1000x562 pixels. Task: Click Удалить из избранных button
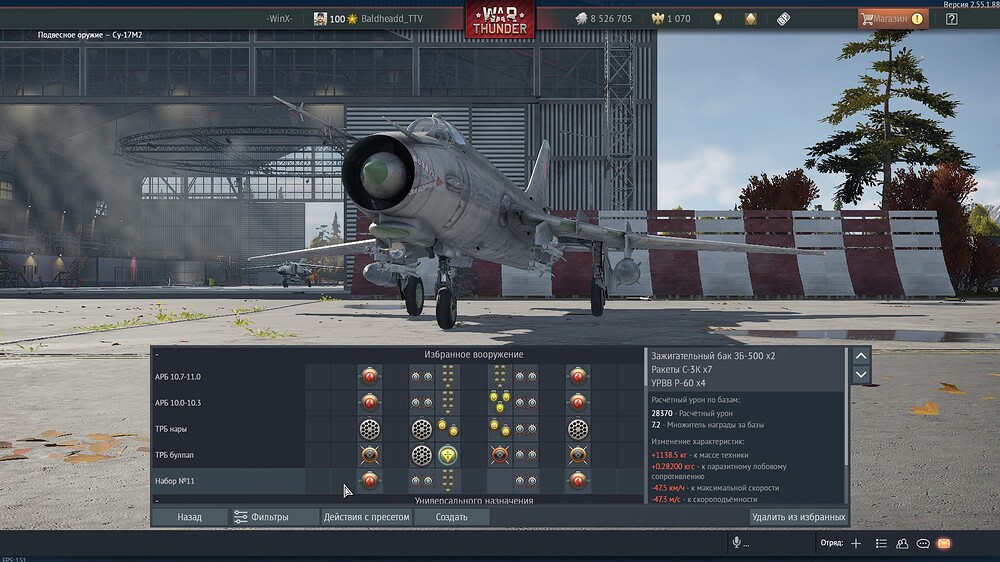tap(798, 517)
